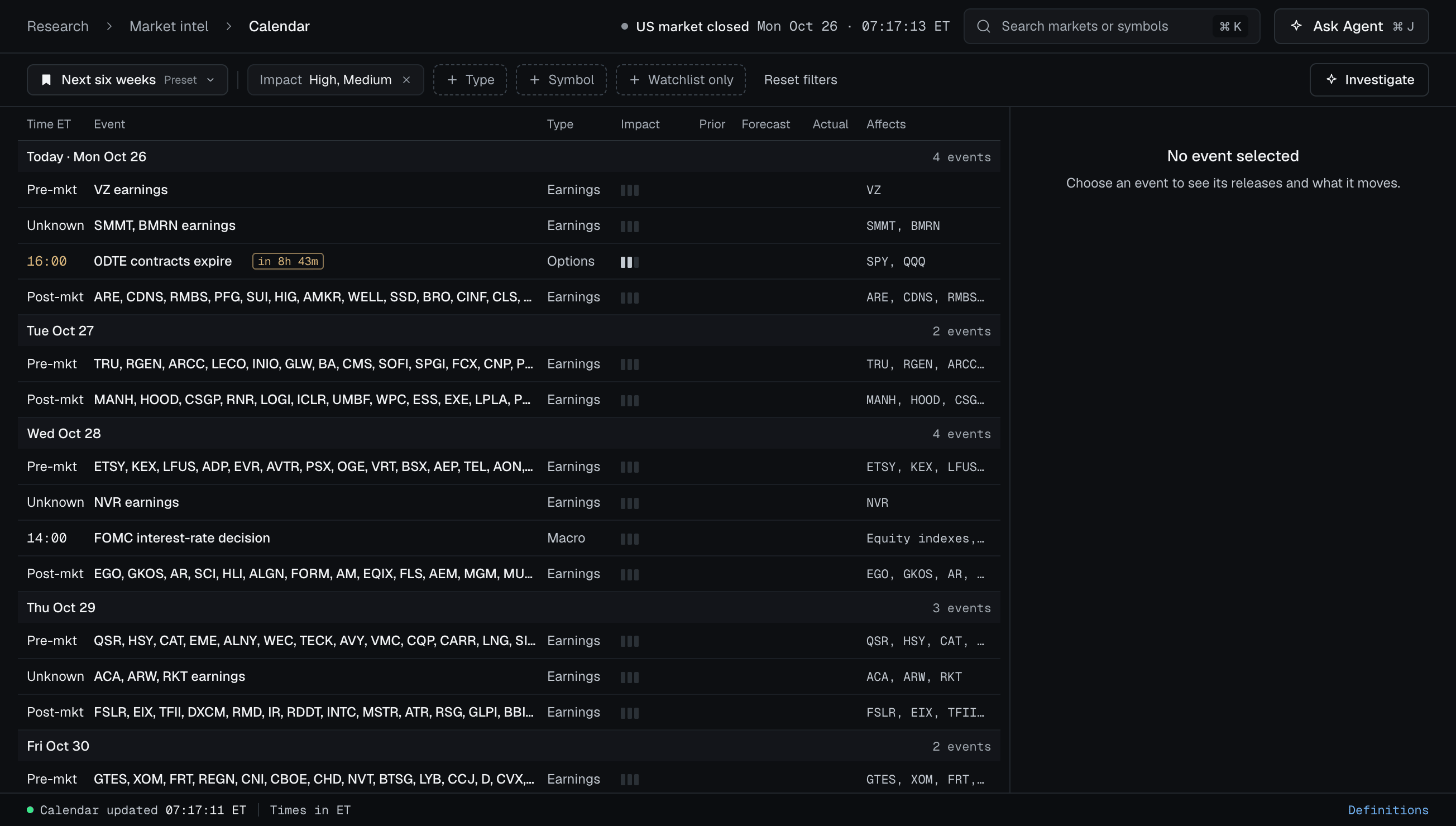Click the search magnifier icon
Viewport: 1456px width, 826px height.
click(x=983, y=26)
